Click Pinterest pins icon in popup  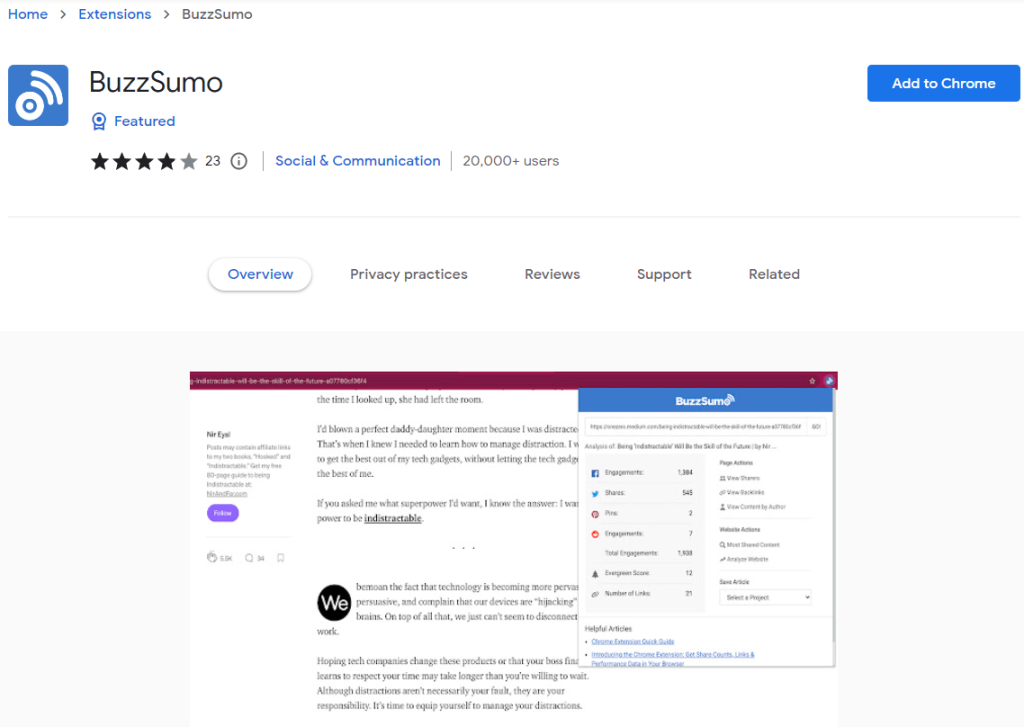[x=595, y=514]
